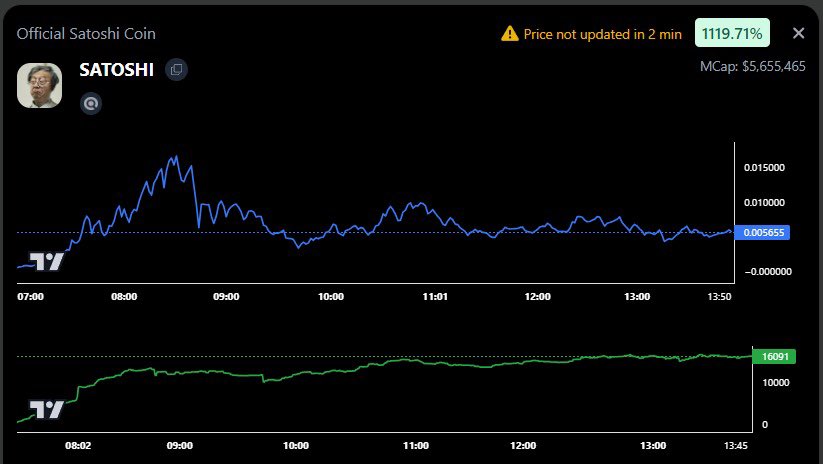Click the TradingView logo on price chart
The width and height of the screenshot is (823, 464).
(46, 261)
